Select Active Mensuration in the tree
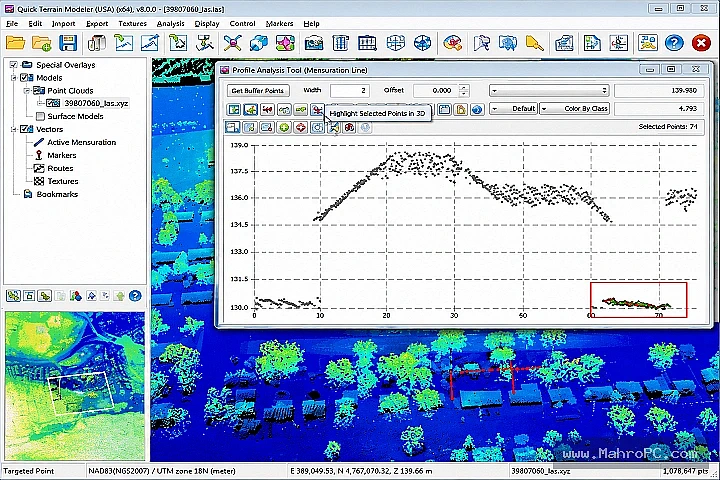Image resolution: width=720 pixels, height=480 pixels. click(x=82, y=142)
